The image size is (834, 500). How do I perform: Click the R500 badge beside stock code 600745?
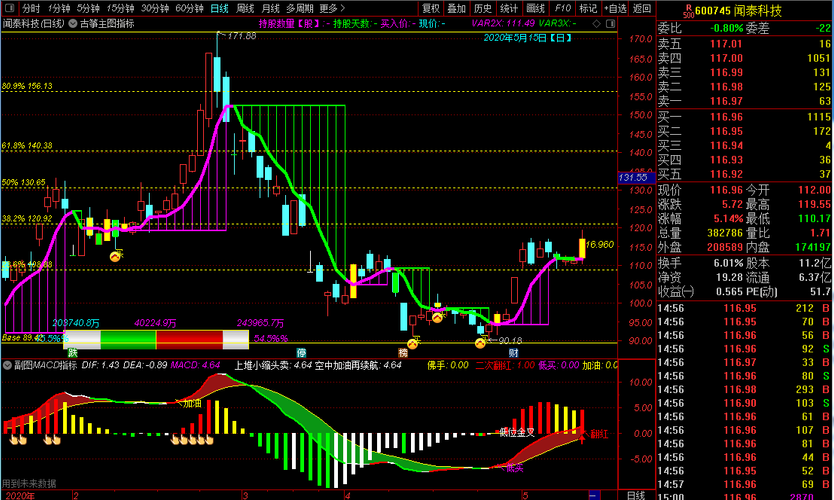689,11
